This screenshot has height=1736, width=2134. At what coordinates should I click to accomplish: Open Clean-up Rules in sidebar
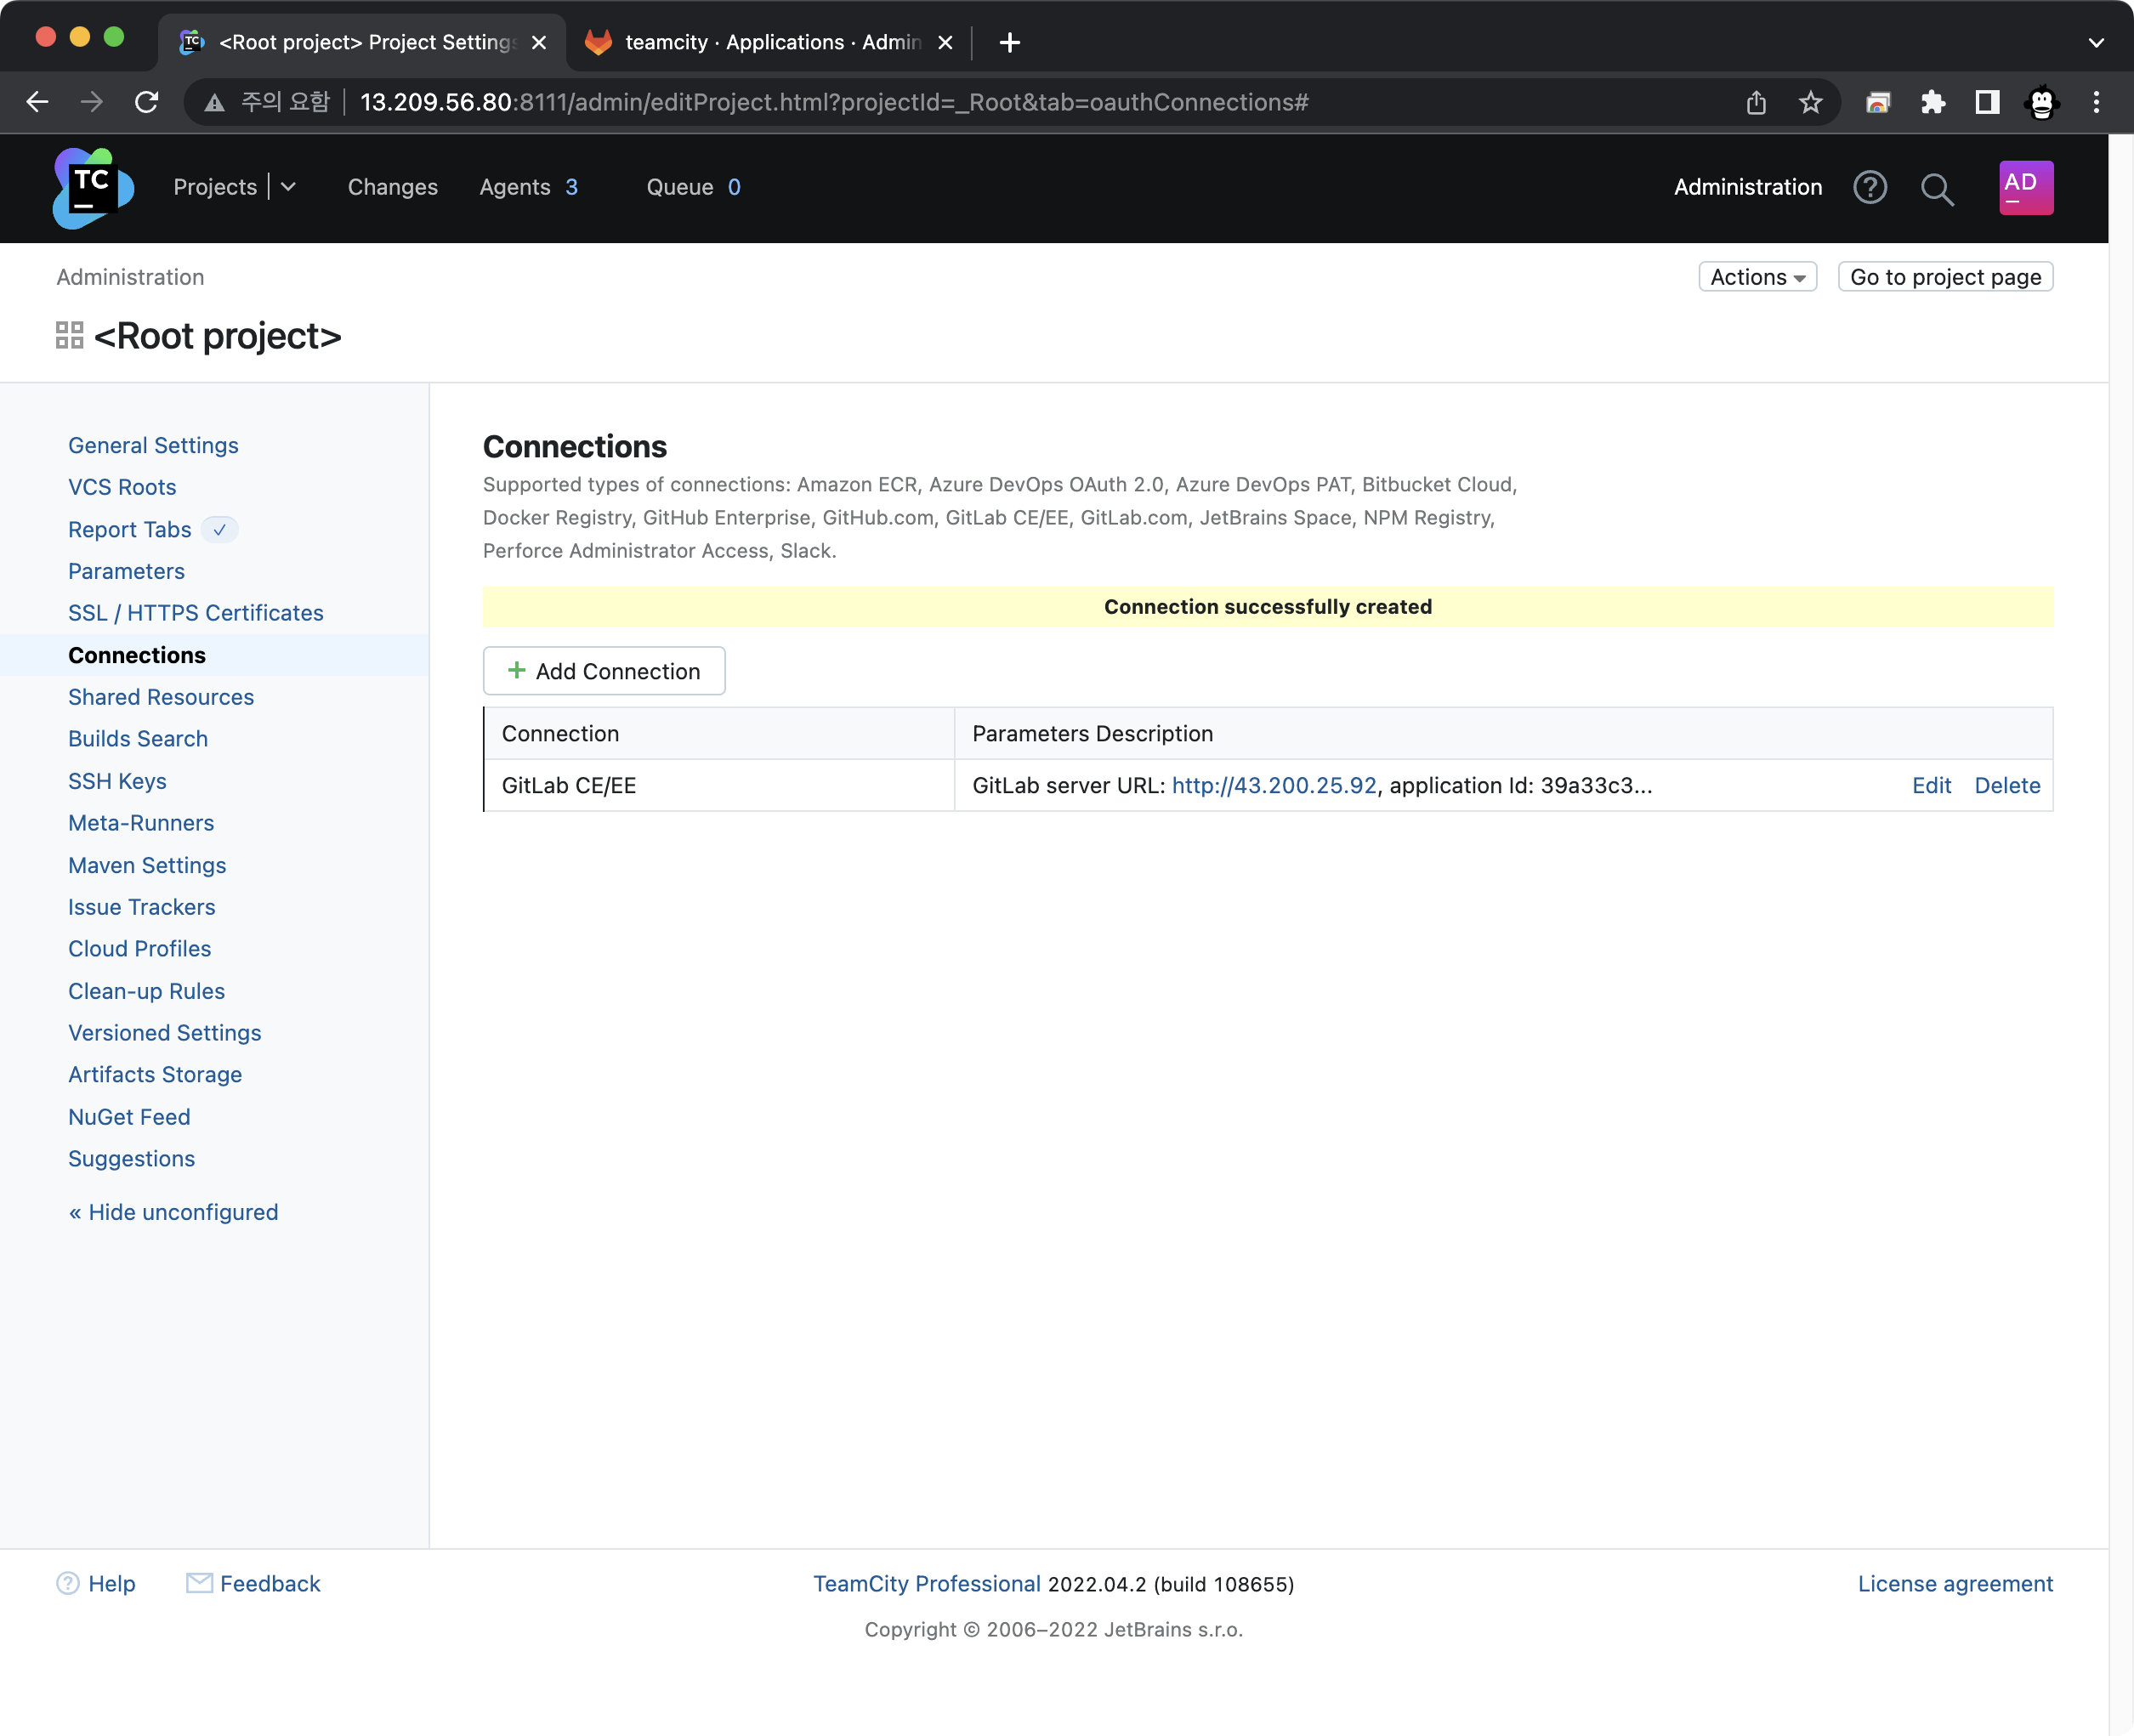pyautogui.click(x=147, y=991)
